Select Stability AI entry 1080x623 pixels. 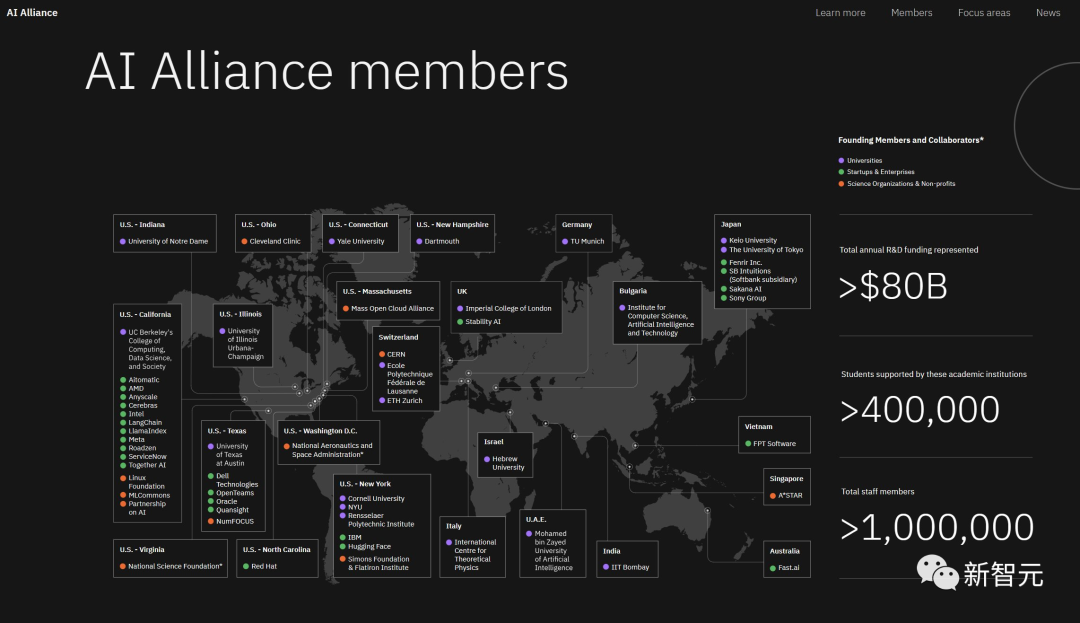coord(479,321)
